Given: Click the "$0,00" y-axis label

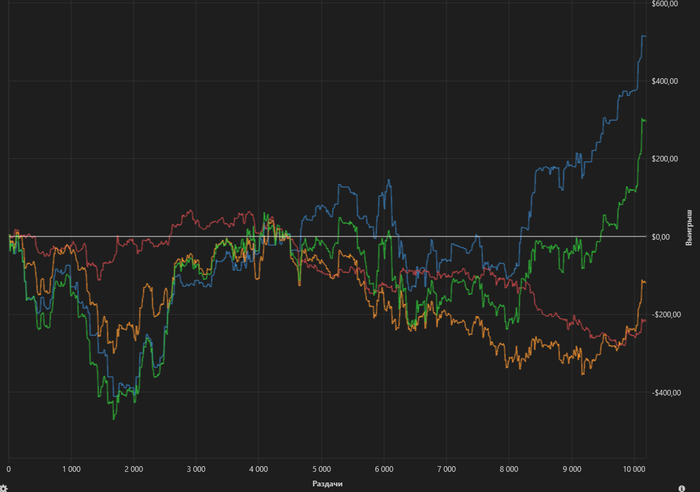Looking at the screenshot, I should 660,237.
